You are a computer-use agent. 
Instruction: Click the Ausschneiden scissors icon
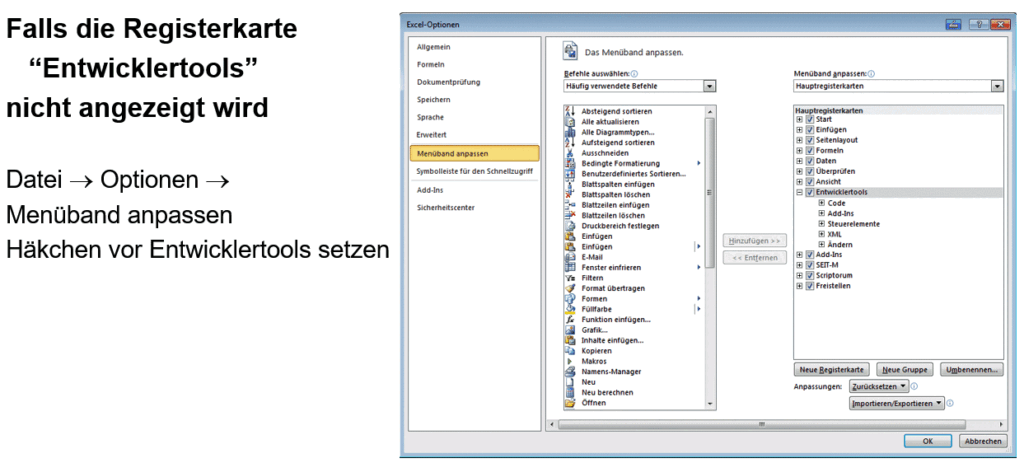[x=569, y=153]
